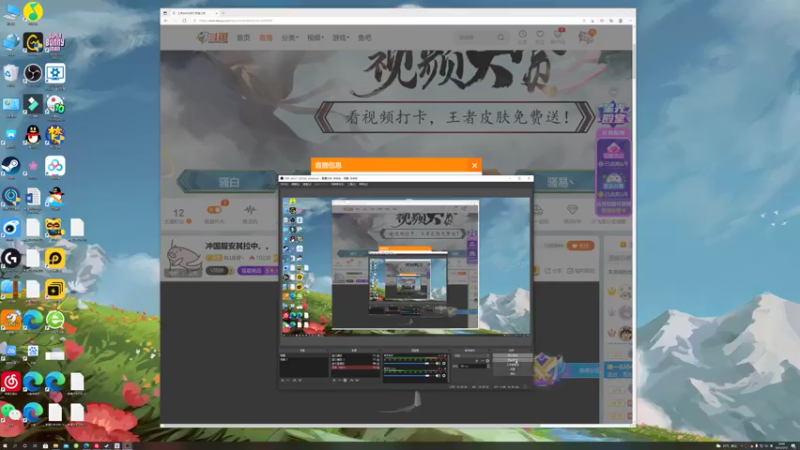Click the stream key waveform icon
Screen dimensions: 800x450
(x=249, y=210)
